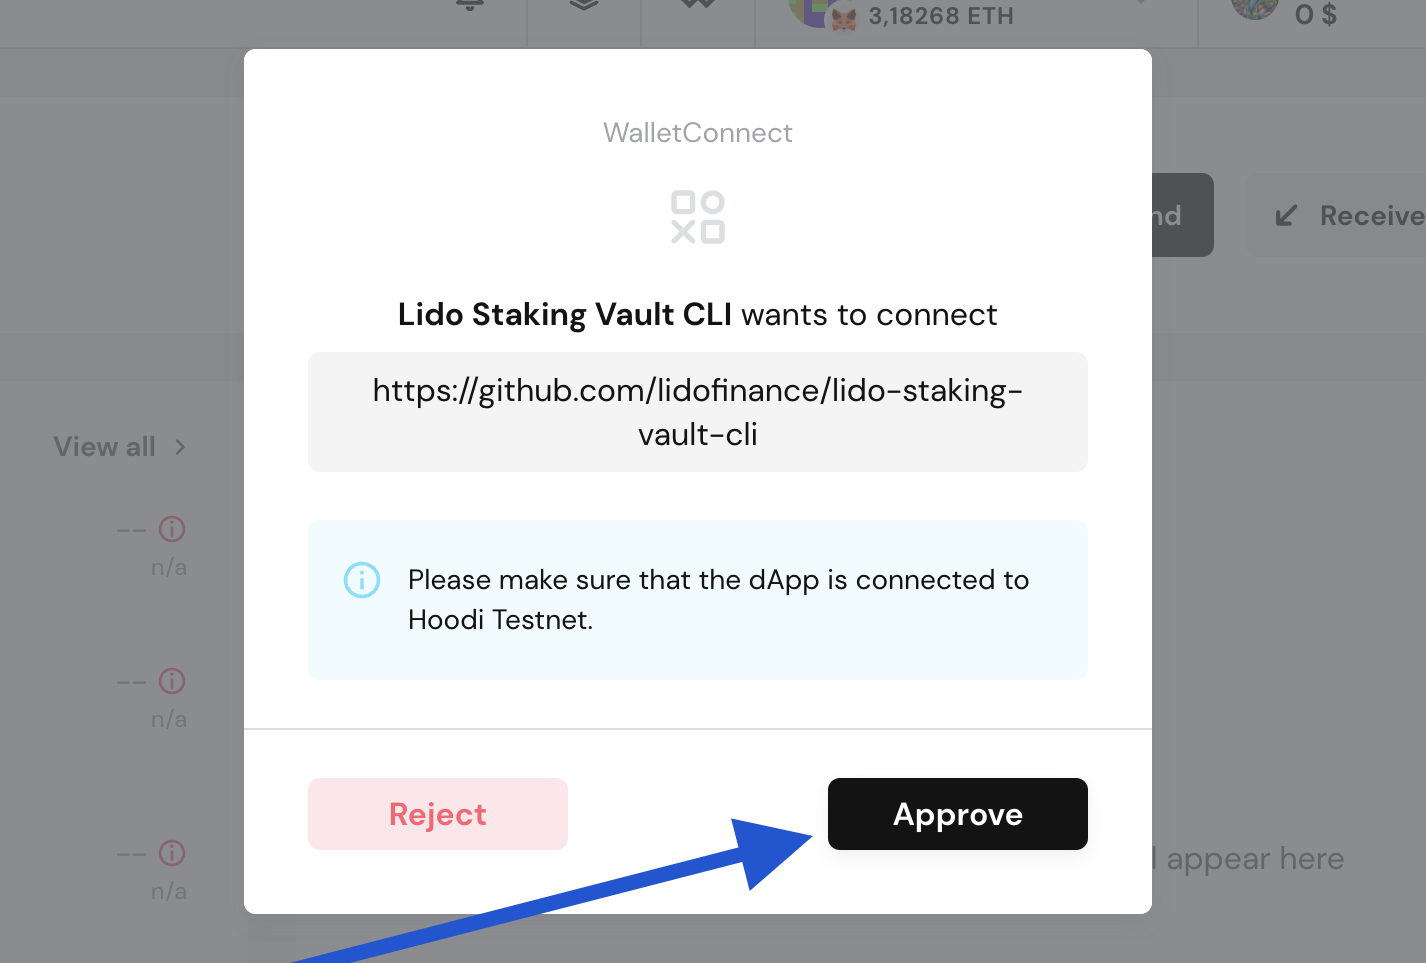Approve the Lido Staking Vault CLI connection

[x=957, y=814]
